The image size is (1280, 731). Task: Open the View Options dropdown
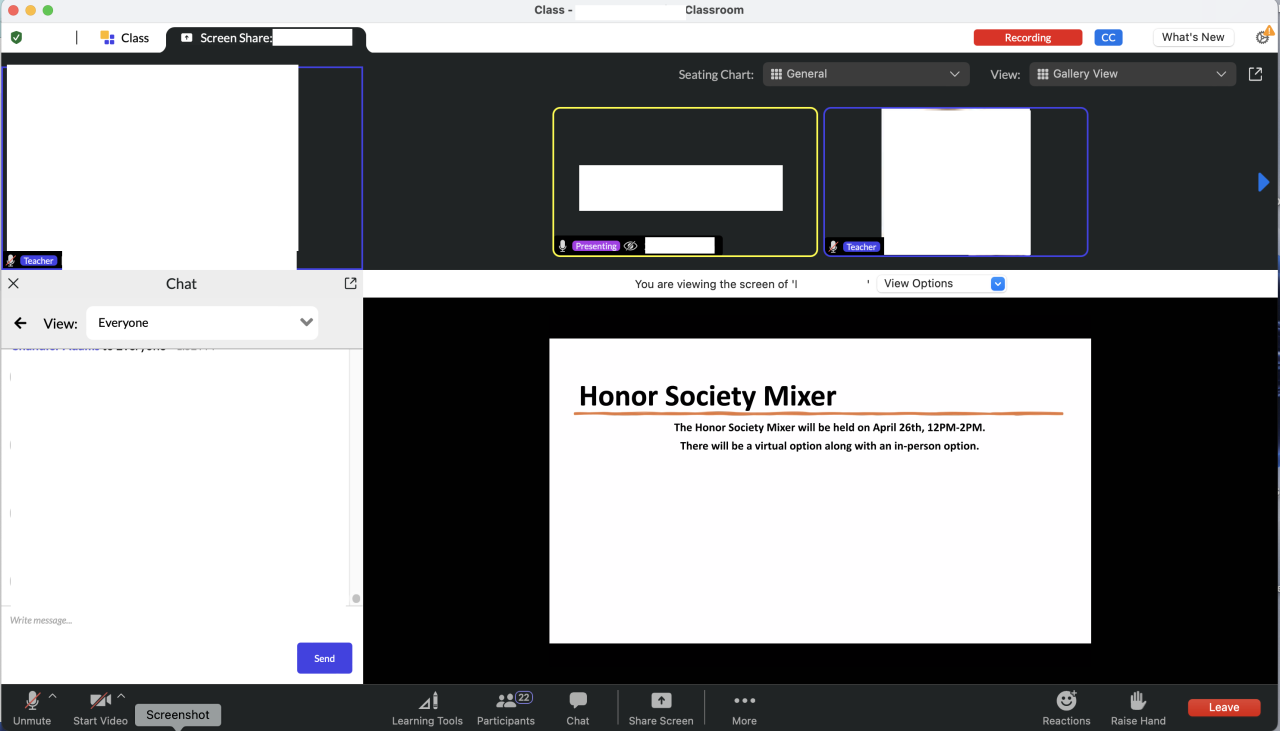click(940, 284)
